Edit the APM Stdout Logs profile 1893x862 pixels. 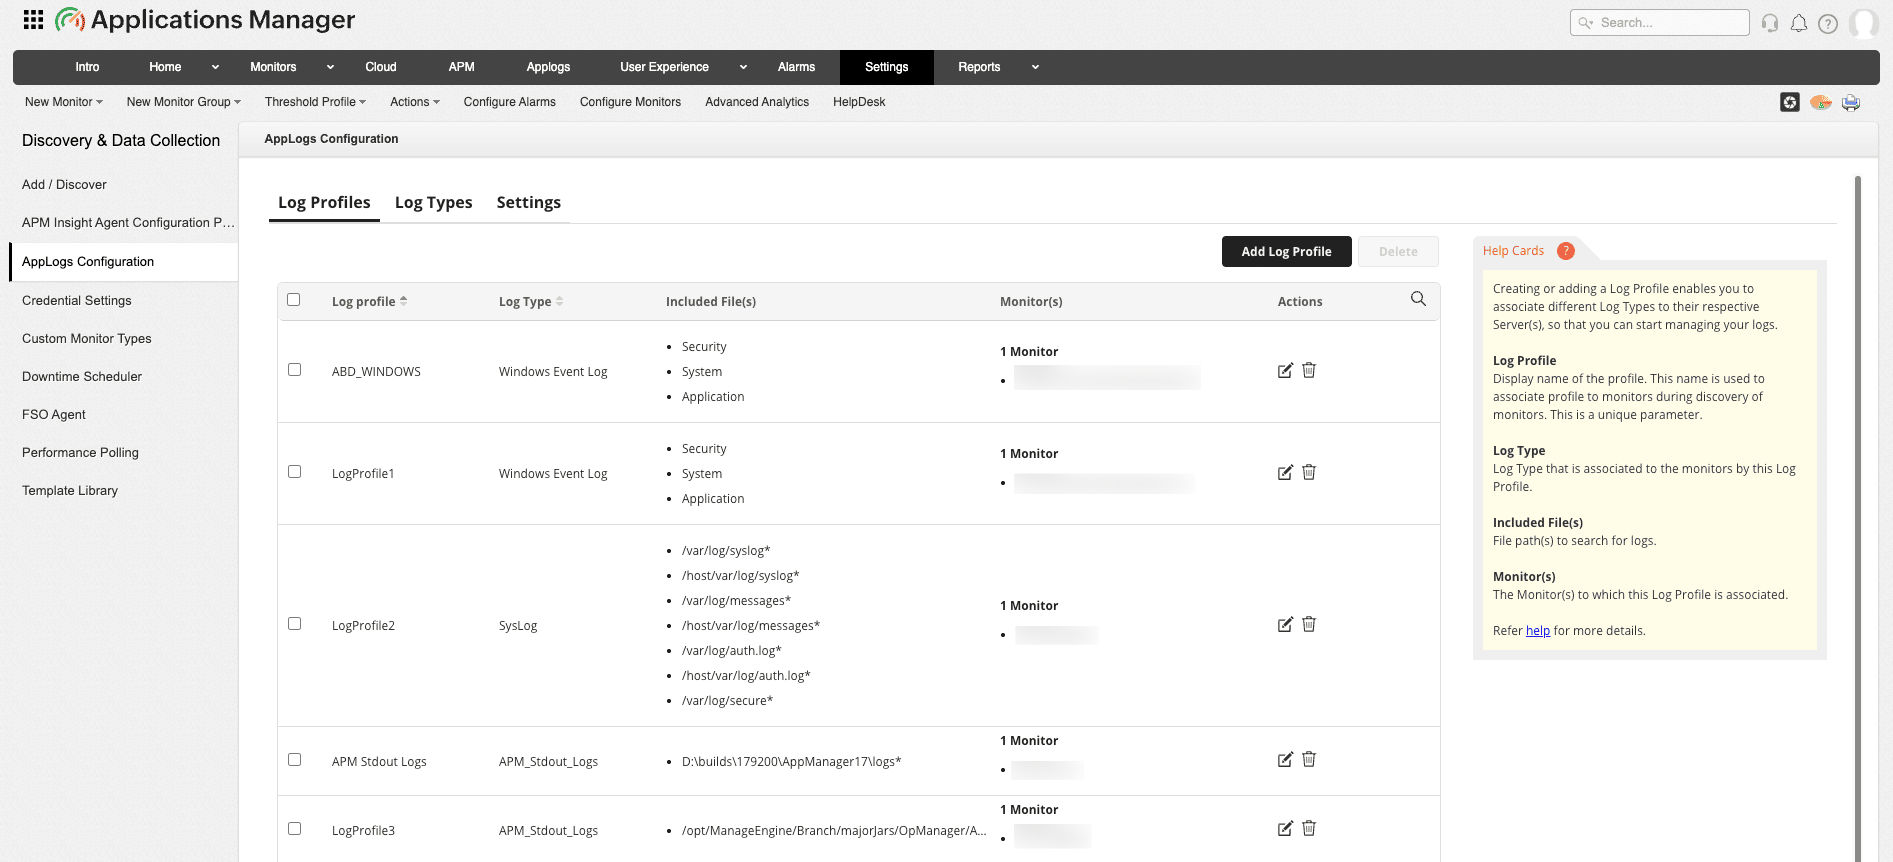point(1285,760)
